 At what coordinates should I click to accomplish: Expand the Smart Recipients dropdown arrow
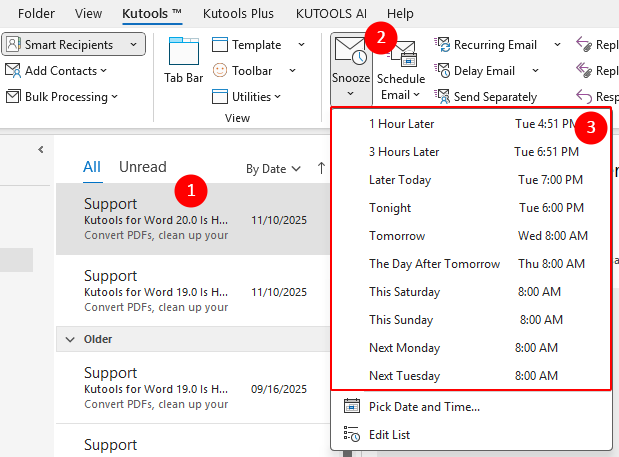[133, 44]
